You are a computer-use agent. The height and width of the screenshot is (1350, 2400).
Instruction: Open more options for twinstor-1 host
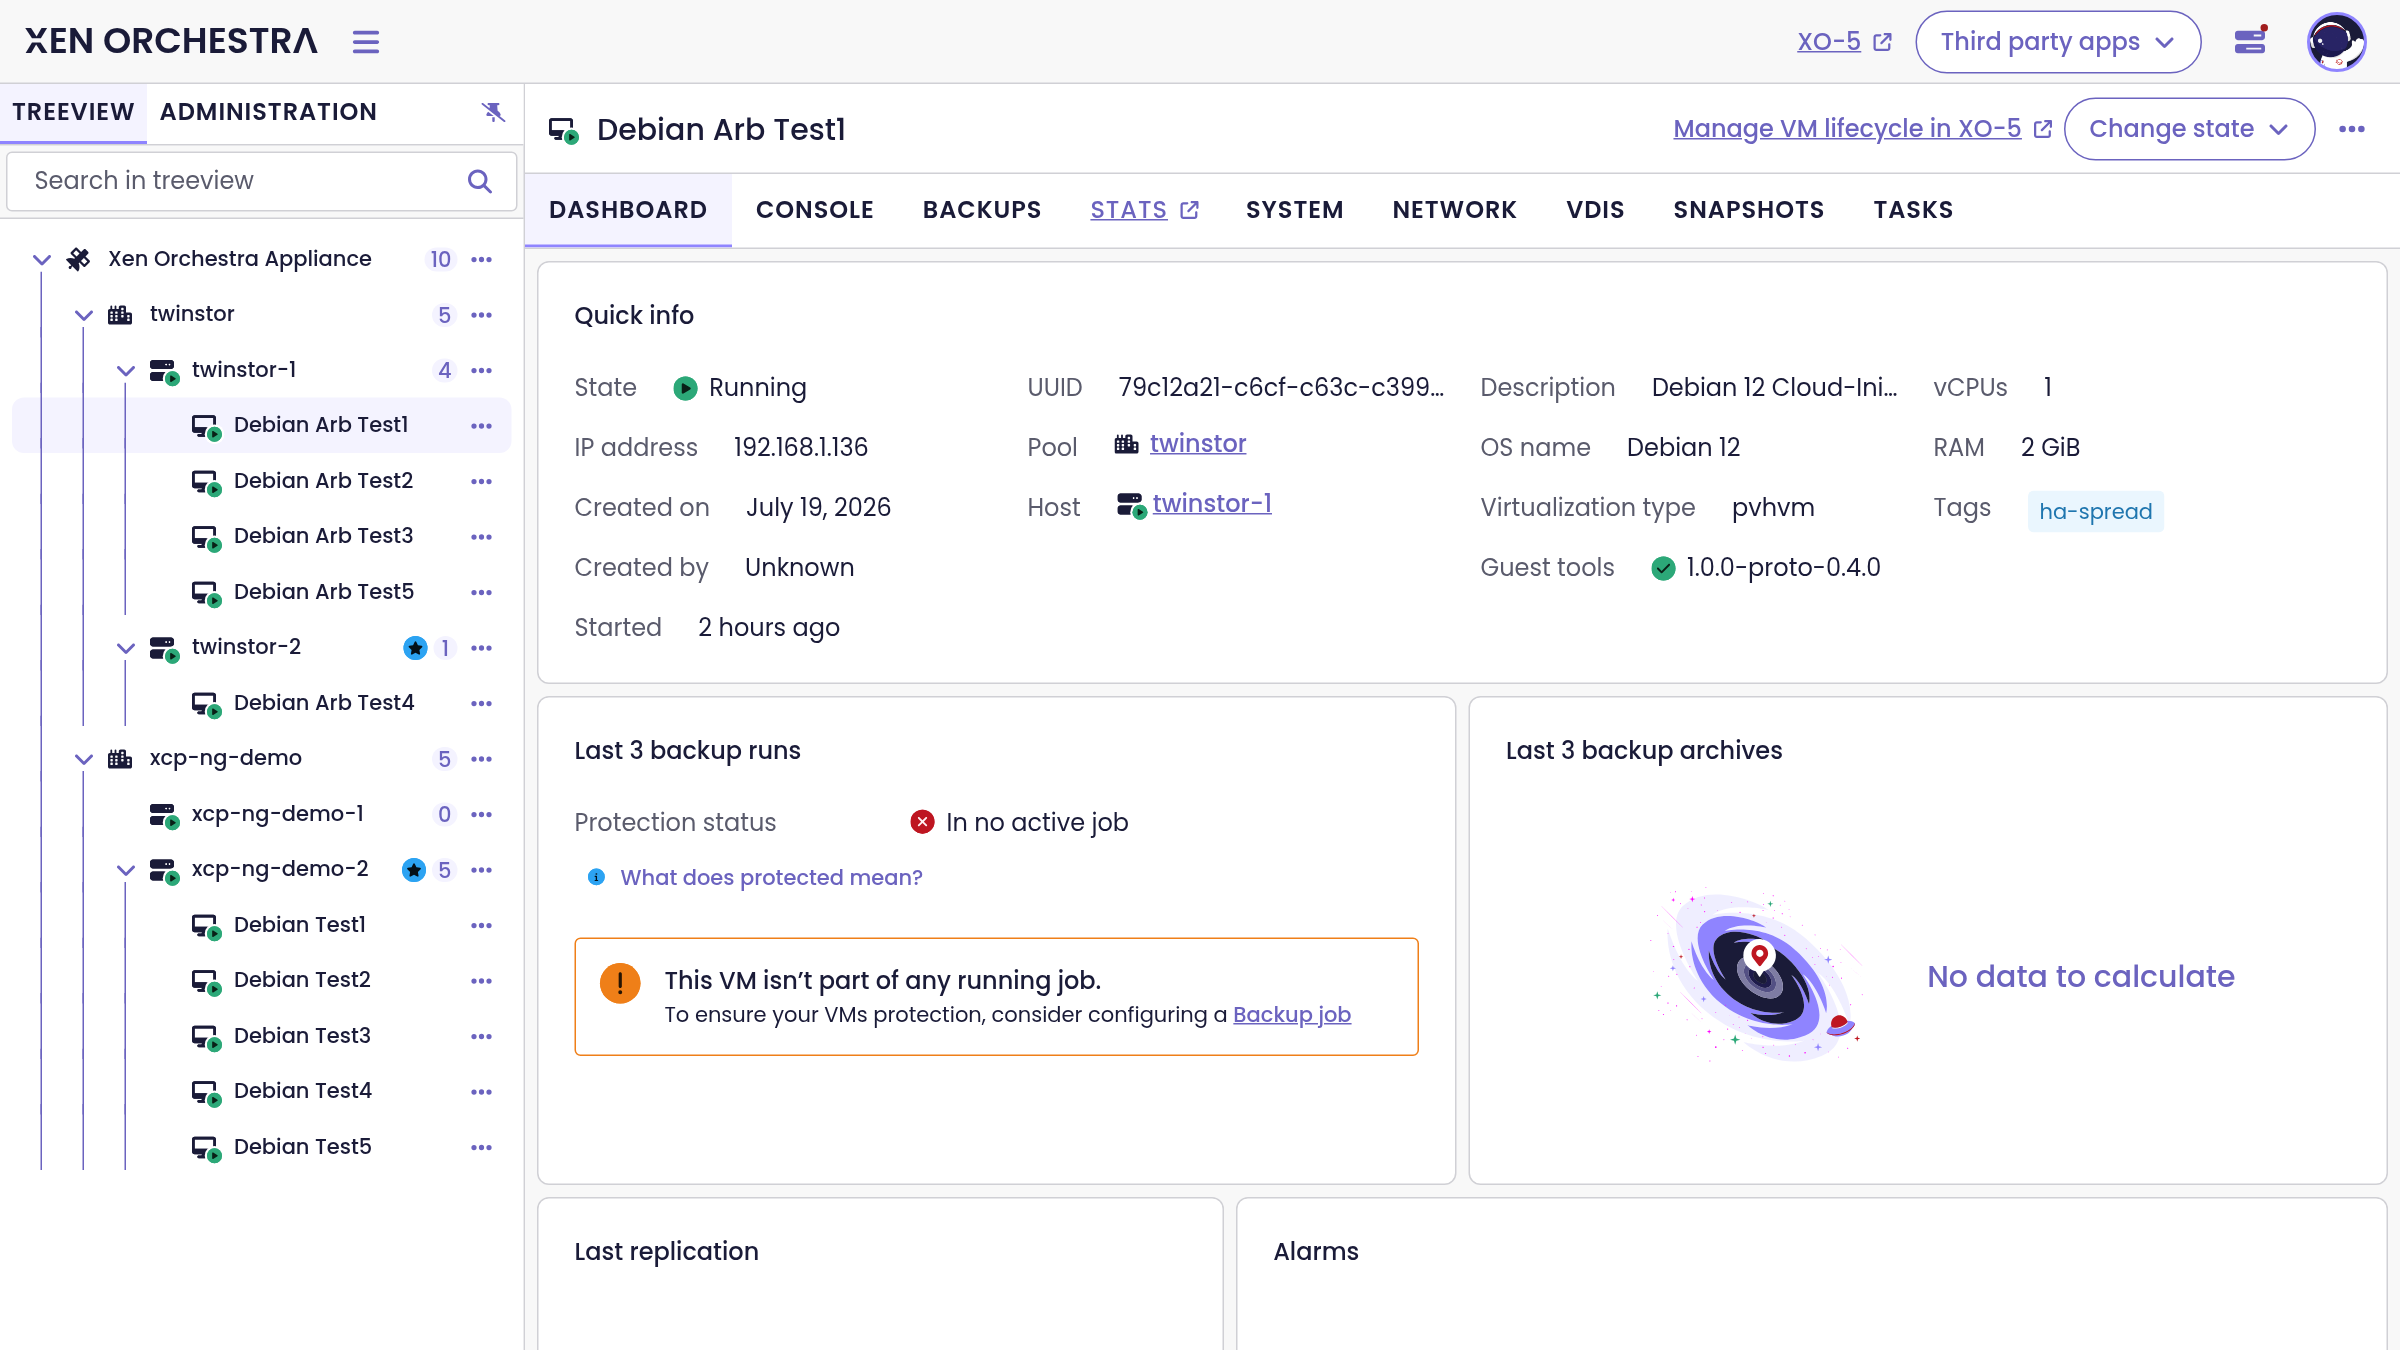(x=482, y=370)
